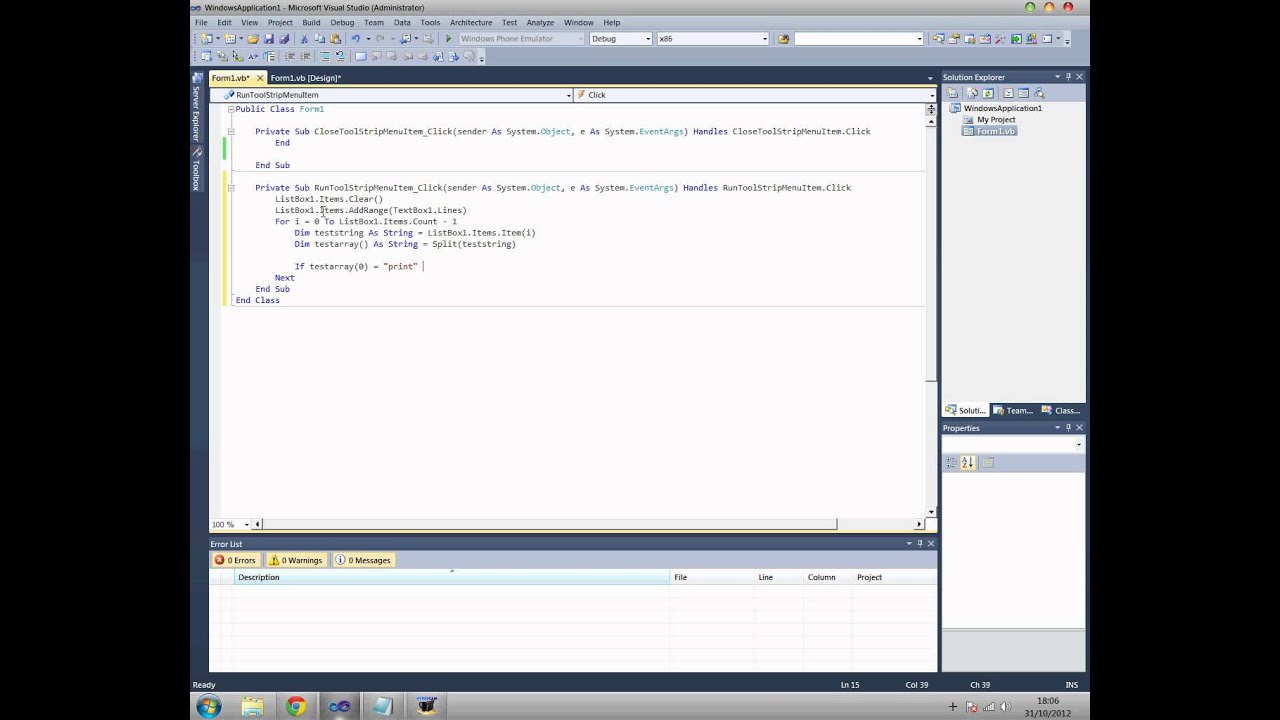
Task: Refresh the Solution Explorer
Action: tap(988, 93)
